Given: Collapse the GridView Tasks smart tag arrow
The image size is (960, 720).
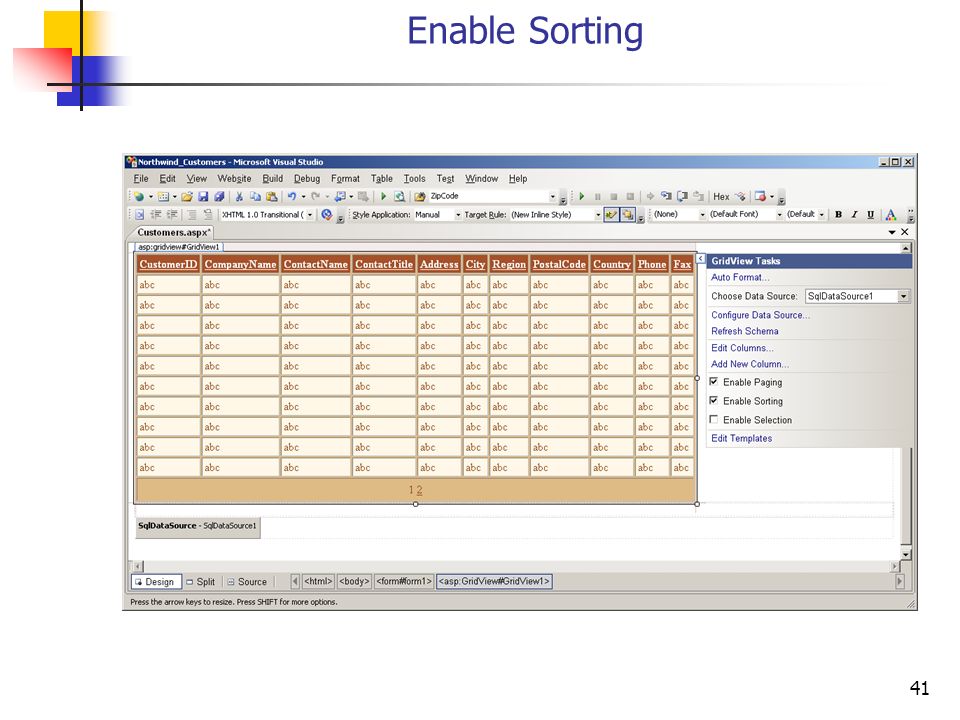Looking at the screenshot, I should pyautogui.click(x=700, y=259).
